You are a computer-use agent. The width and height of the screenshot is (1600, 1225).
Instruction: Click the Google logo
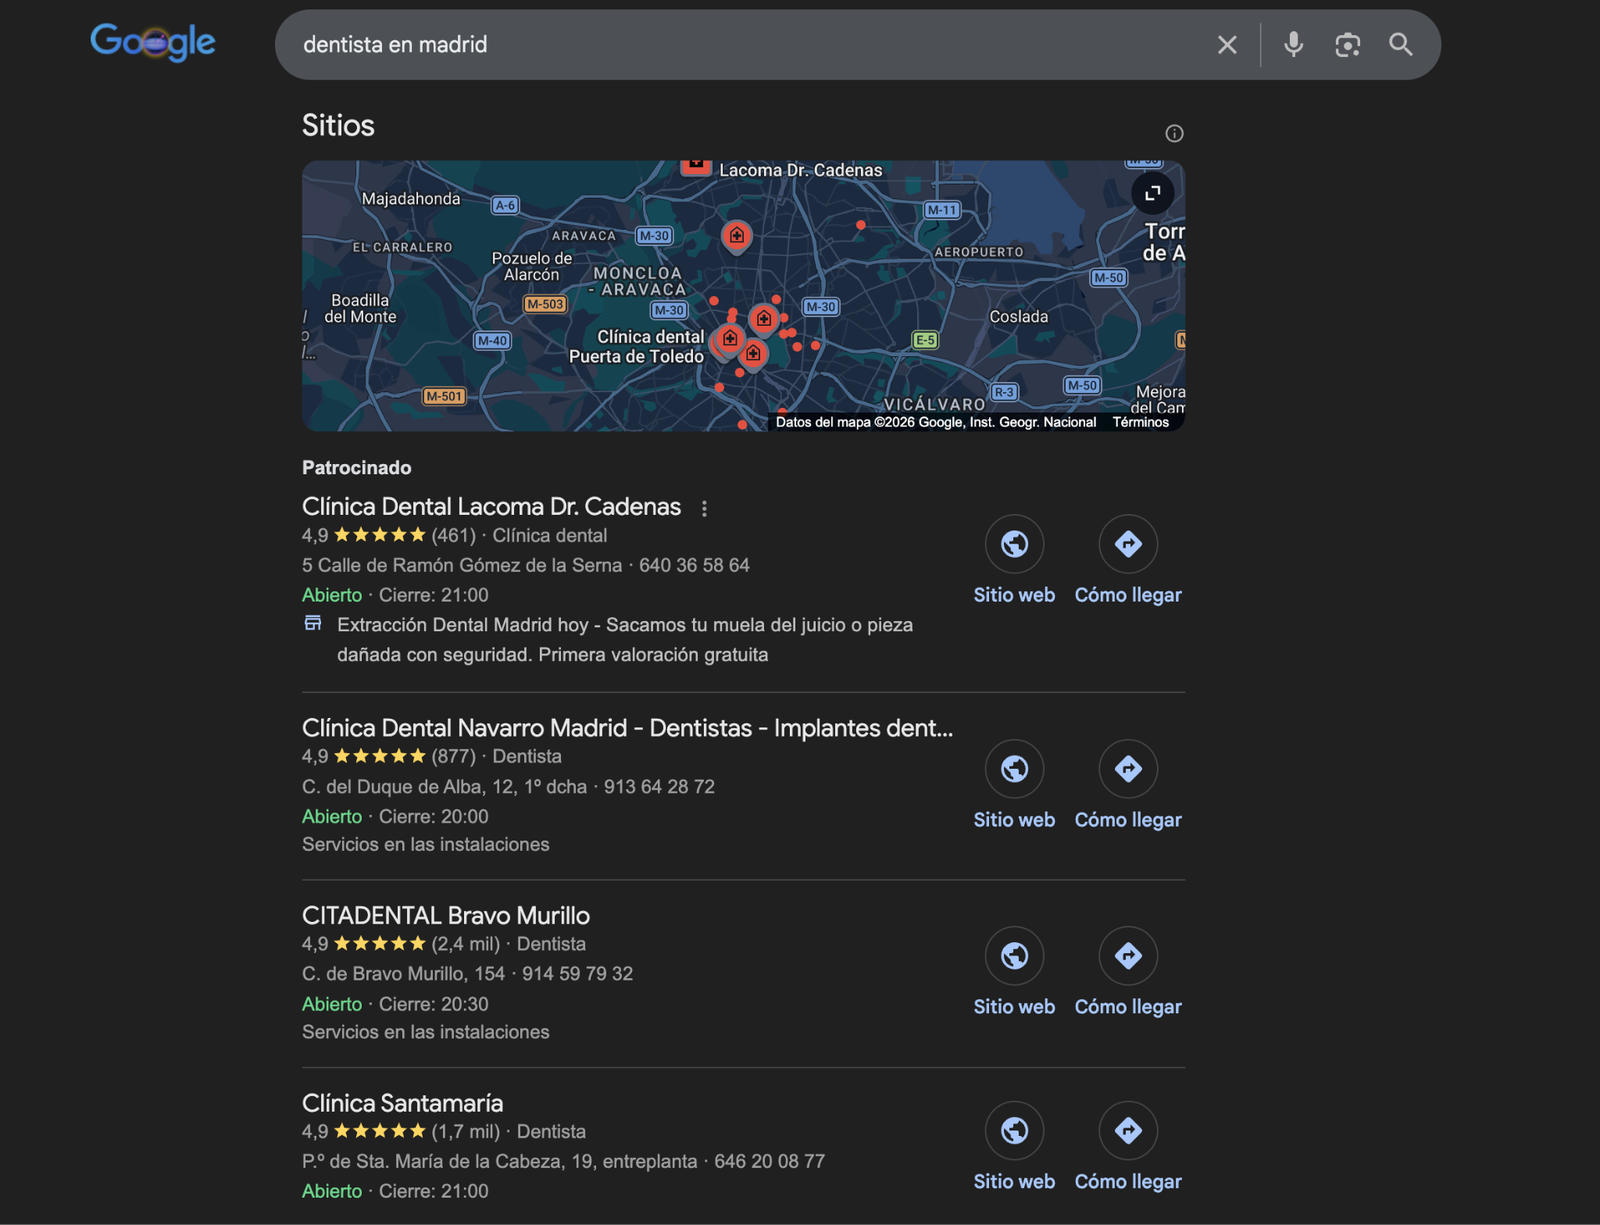pyautogui.click(x=153, y=42)
